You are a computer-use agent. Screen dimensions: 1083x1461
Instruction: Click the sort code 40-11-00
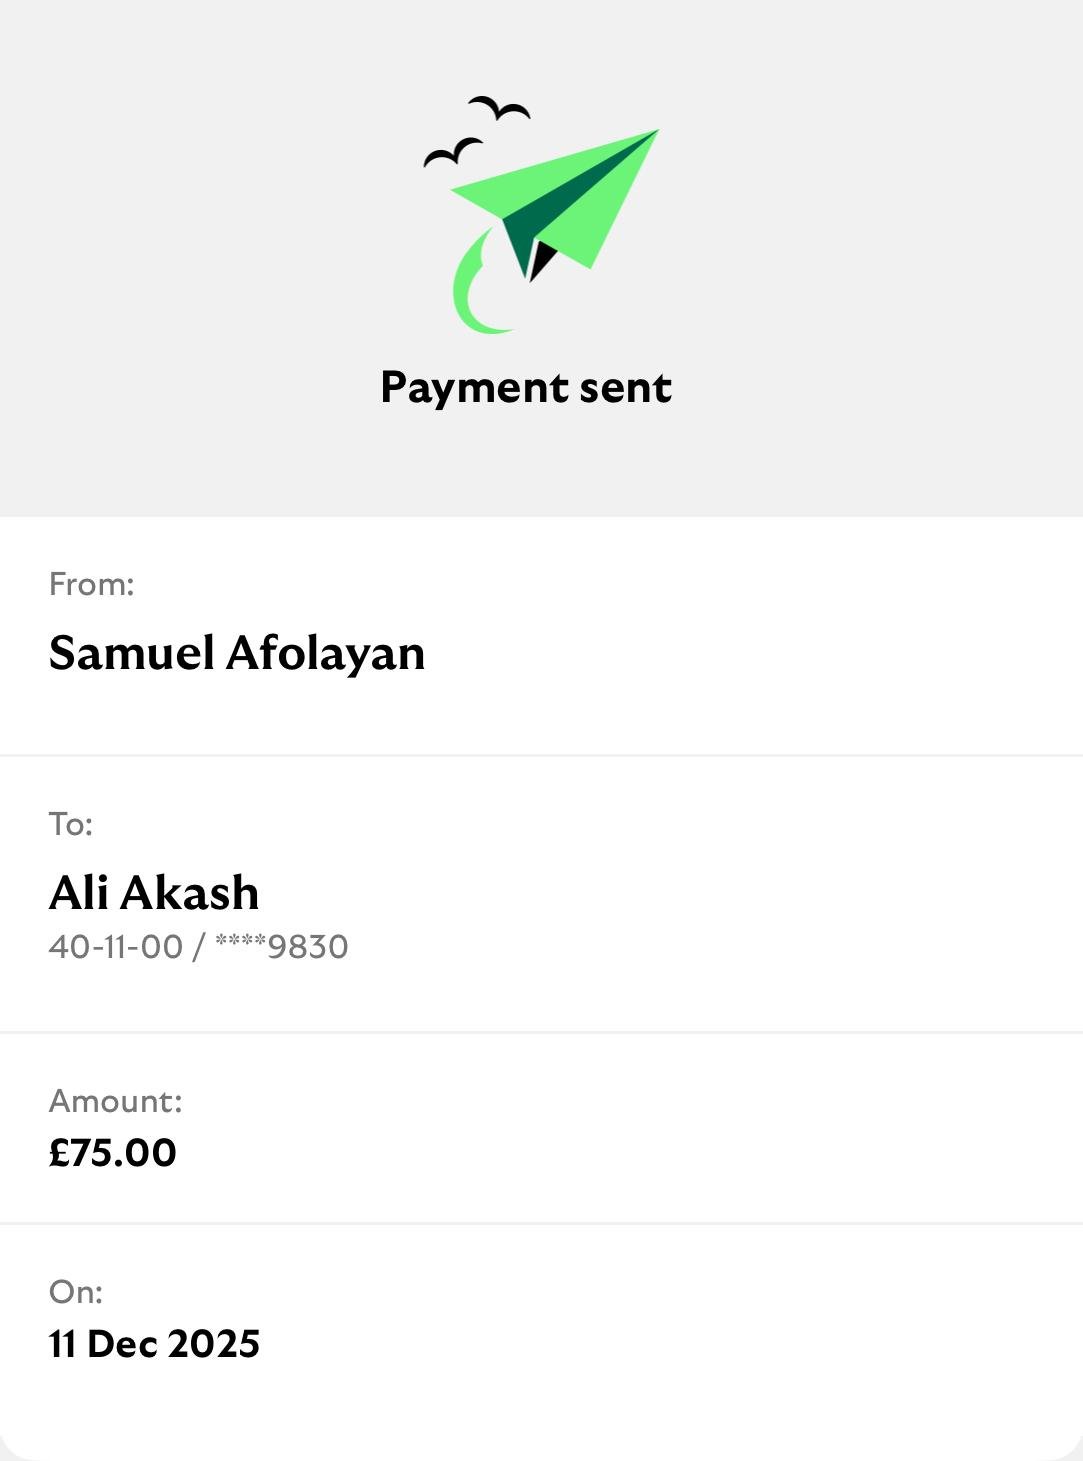[x=116, y=946]
